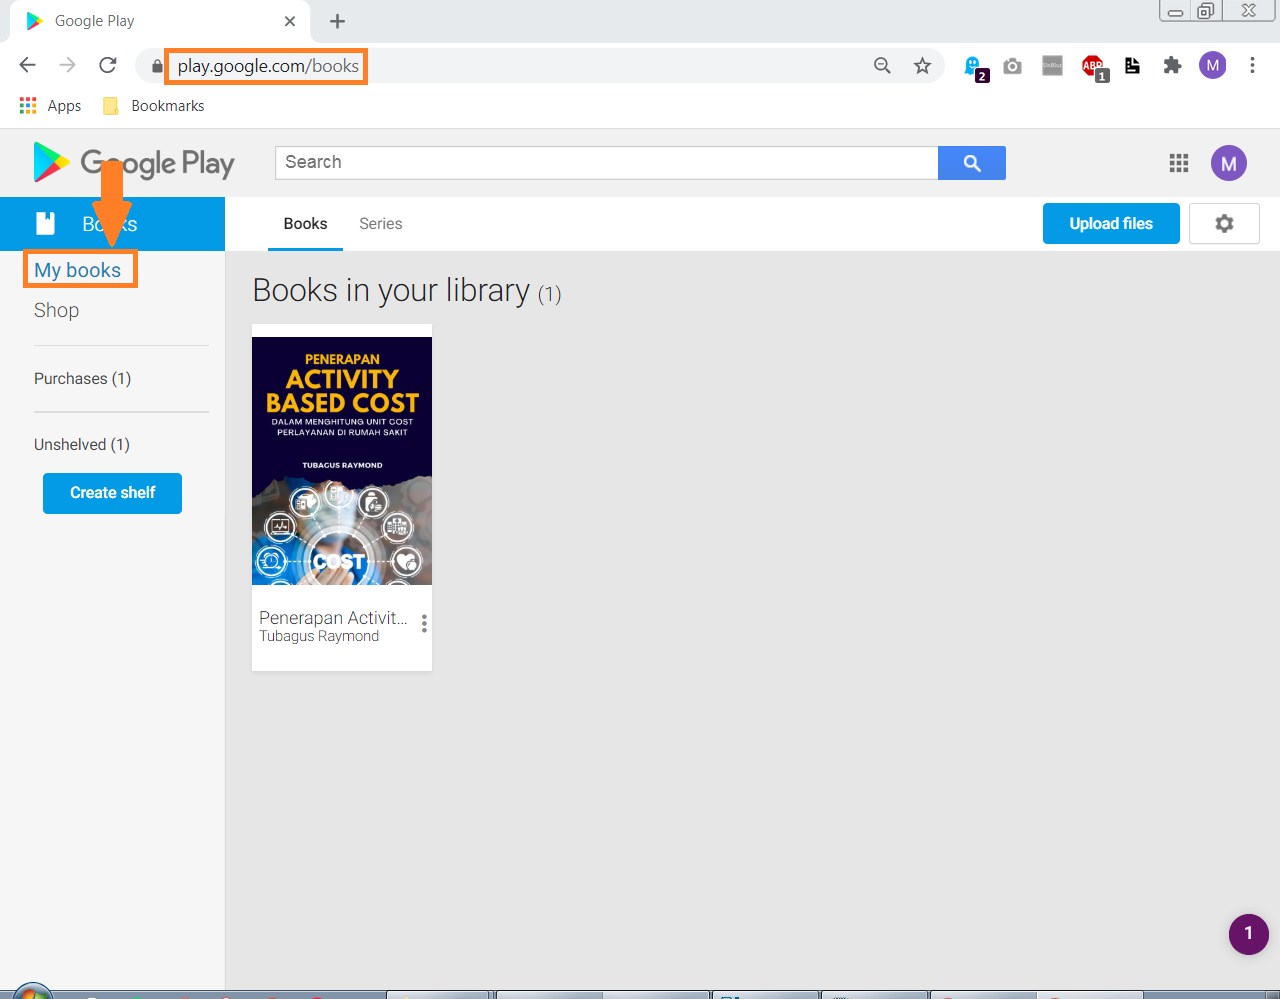Viewport: 1280px width, 999px height.
Task: Click the Upload files button
Action: pos(1110,224)
